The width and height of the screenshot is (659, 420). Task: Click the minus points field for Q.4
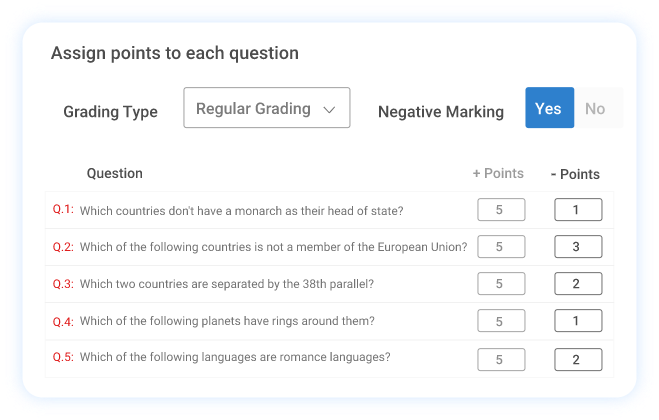click(x=578, y=321)
